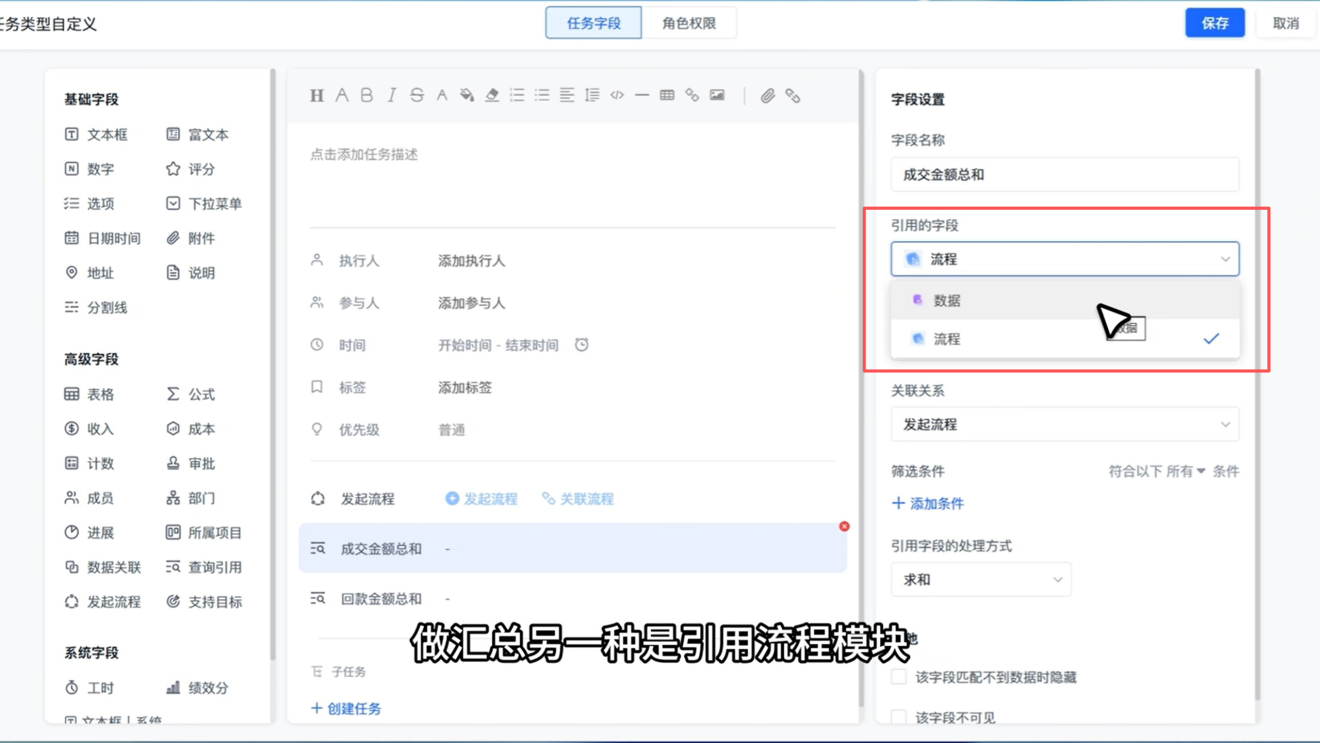Add 发起流程 advanced field in sidebar
Screen dimensions: 1320x743
(x=102, y=602)
